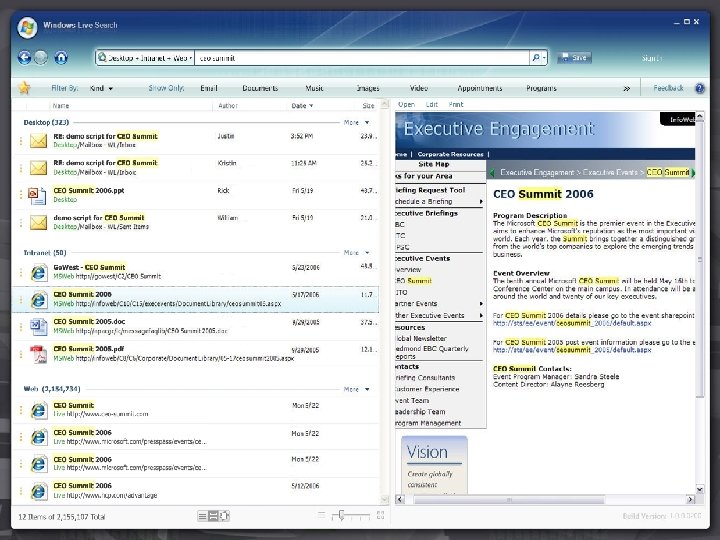Expand the Partner Events submenu arrow
The image size is (720, 540).
click(481, 304)
